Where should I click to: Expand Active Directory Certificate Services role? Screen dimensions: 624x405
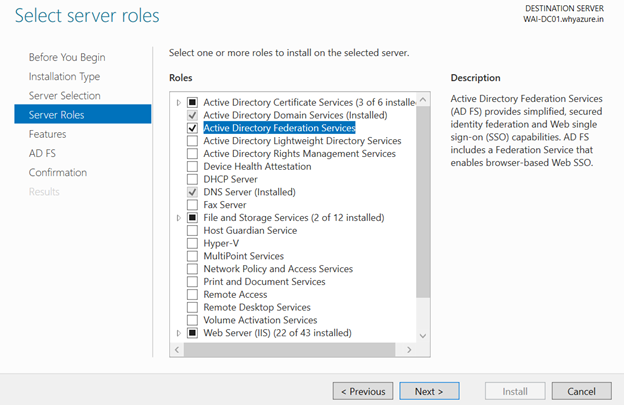click(179, 103)
